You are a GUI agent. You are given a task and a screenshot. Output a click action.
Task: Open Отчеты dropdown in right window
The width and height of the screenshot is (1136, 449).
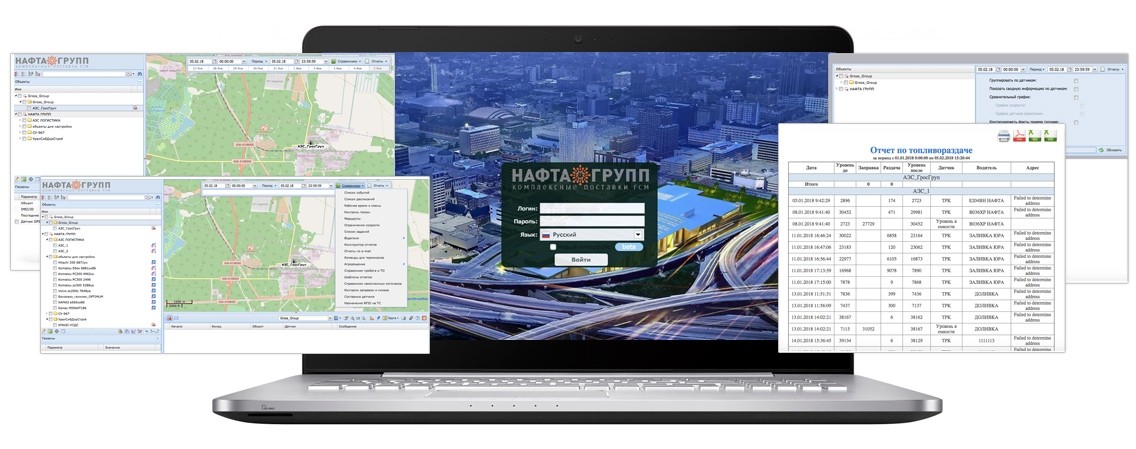(x=1112, y=70)
